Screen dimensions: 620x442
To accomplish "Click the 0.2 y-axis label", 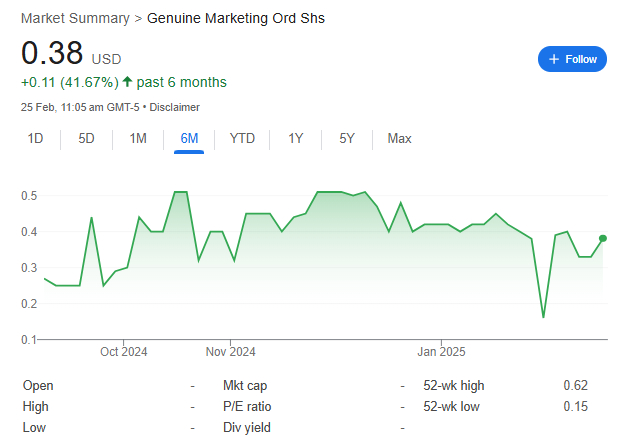I will coord(29,304).
